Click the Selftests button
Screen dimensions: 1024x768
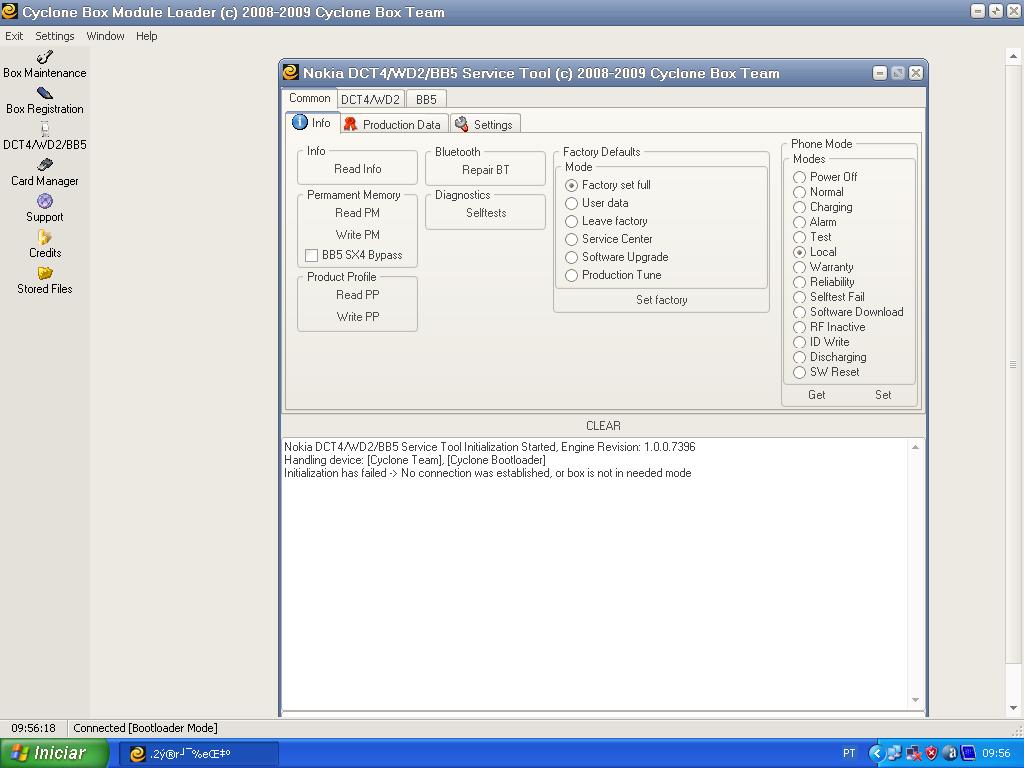point(486,213)
